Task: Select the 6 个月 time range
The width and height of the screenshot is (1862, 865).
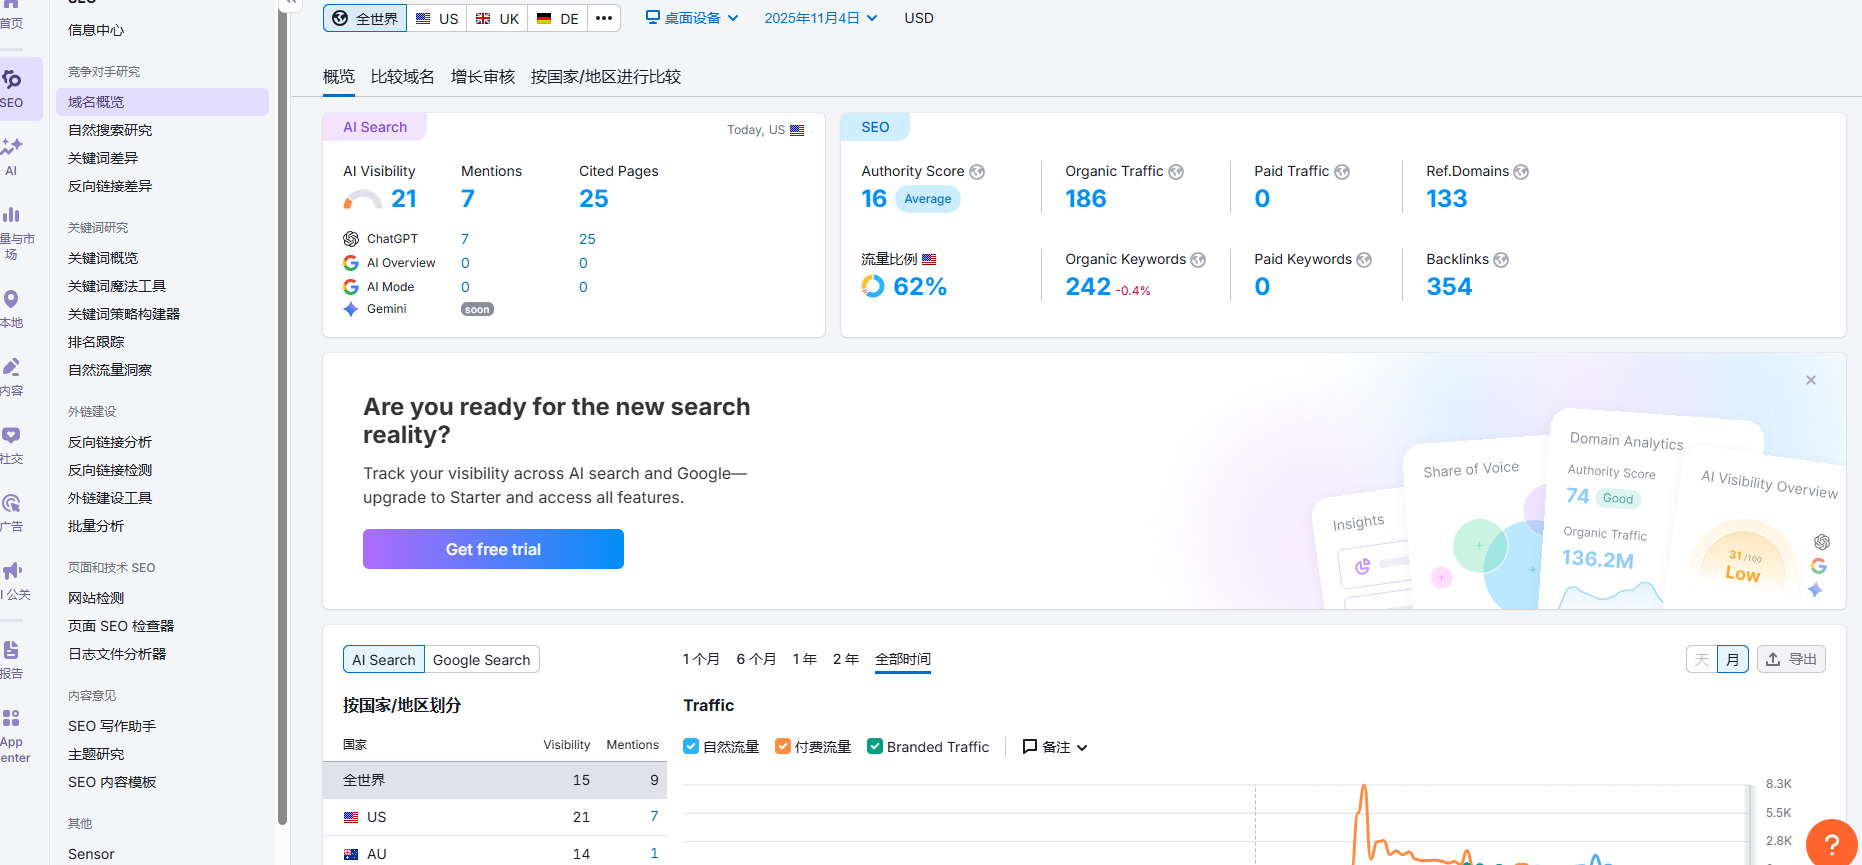Action: [x=756, y=659]
